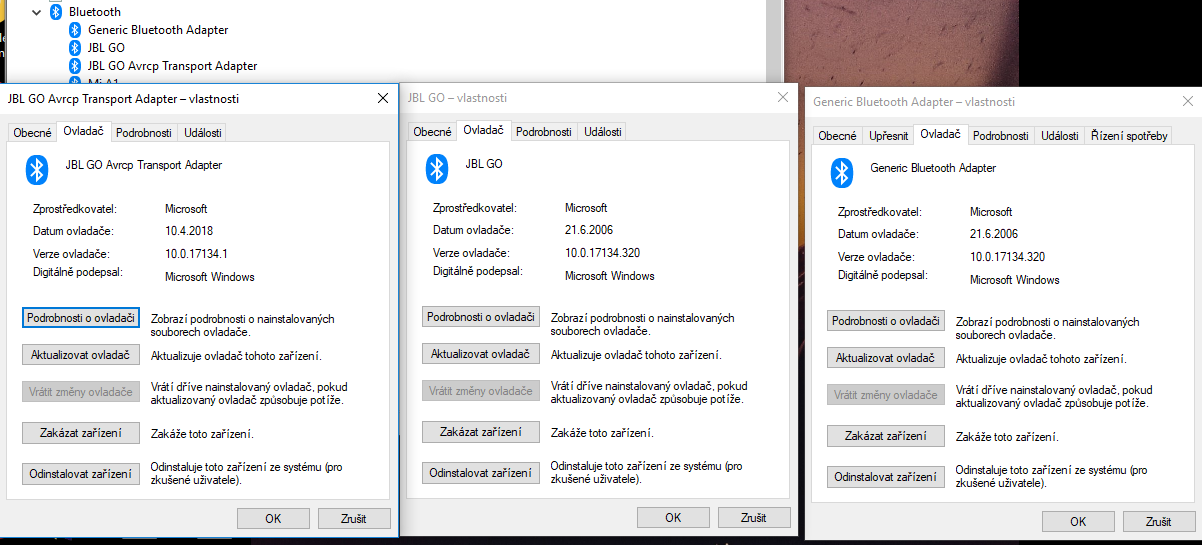Click OK in JBL GO Avrcp window
The height and width of the screenshot is (545, 1202).
point(273,519)
